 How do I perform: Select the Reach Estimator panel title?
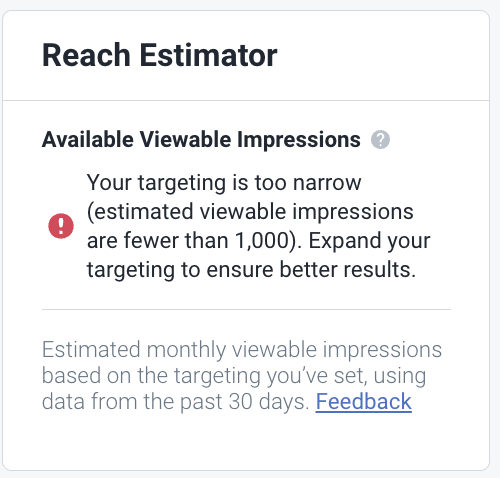[159, 55]
